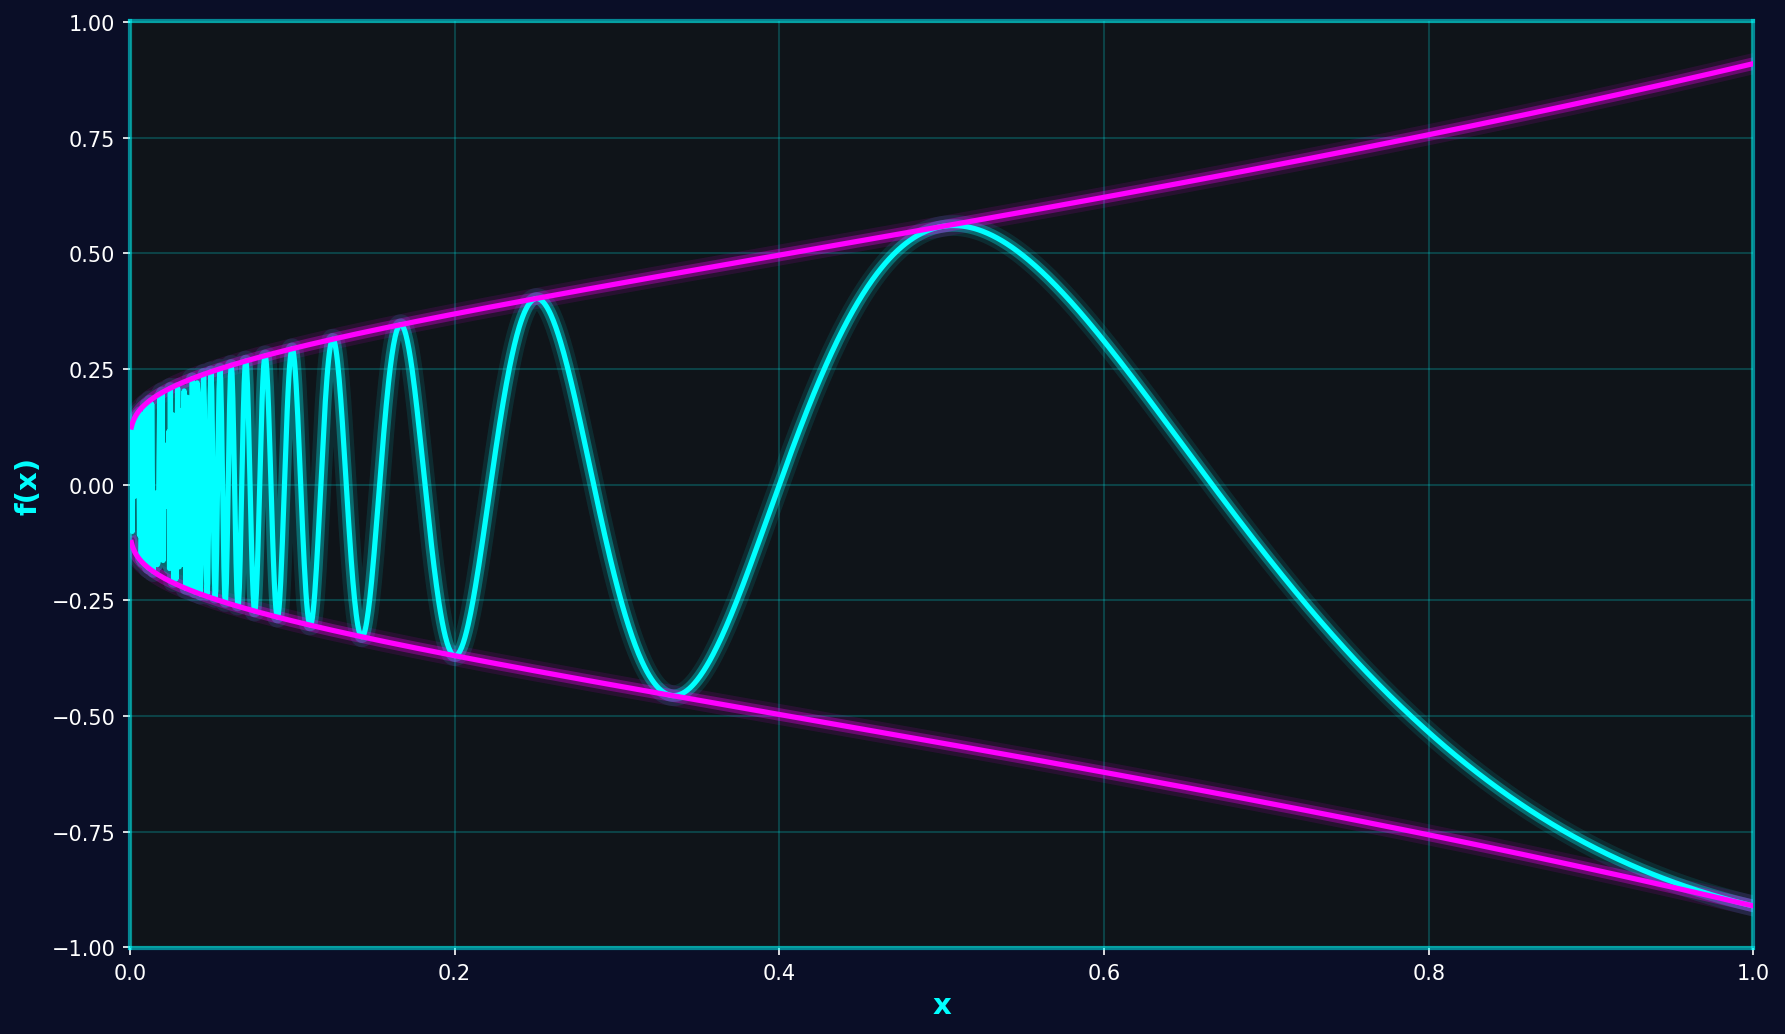Click the 0.75 y-axis tick label

[92, 139]
